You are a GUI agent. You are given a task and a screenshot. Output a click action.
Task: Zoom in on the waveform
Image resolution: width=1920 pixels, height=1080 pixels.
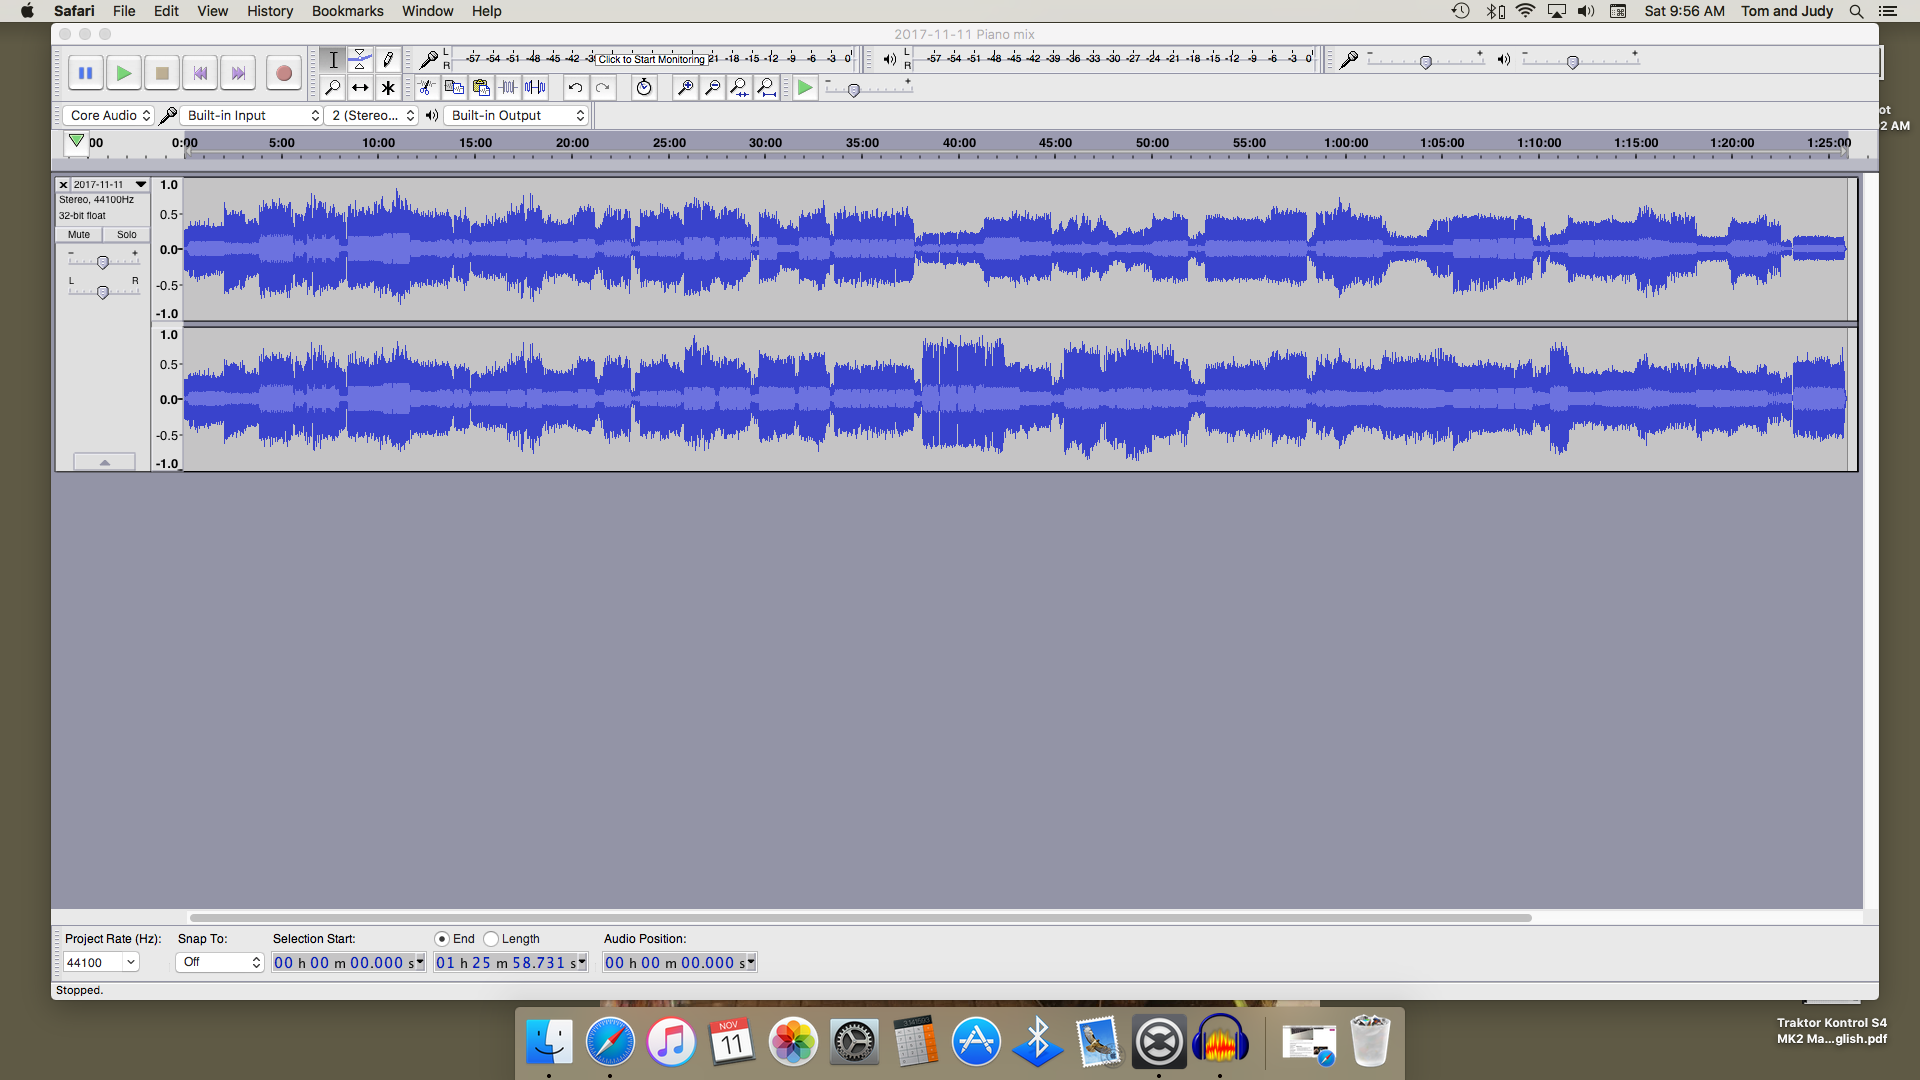coord(685,88)
